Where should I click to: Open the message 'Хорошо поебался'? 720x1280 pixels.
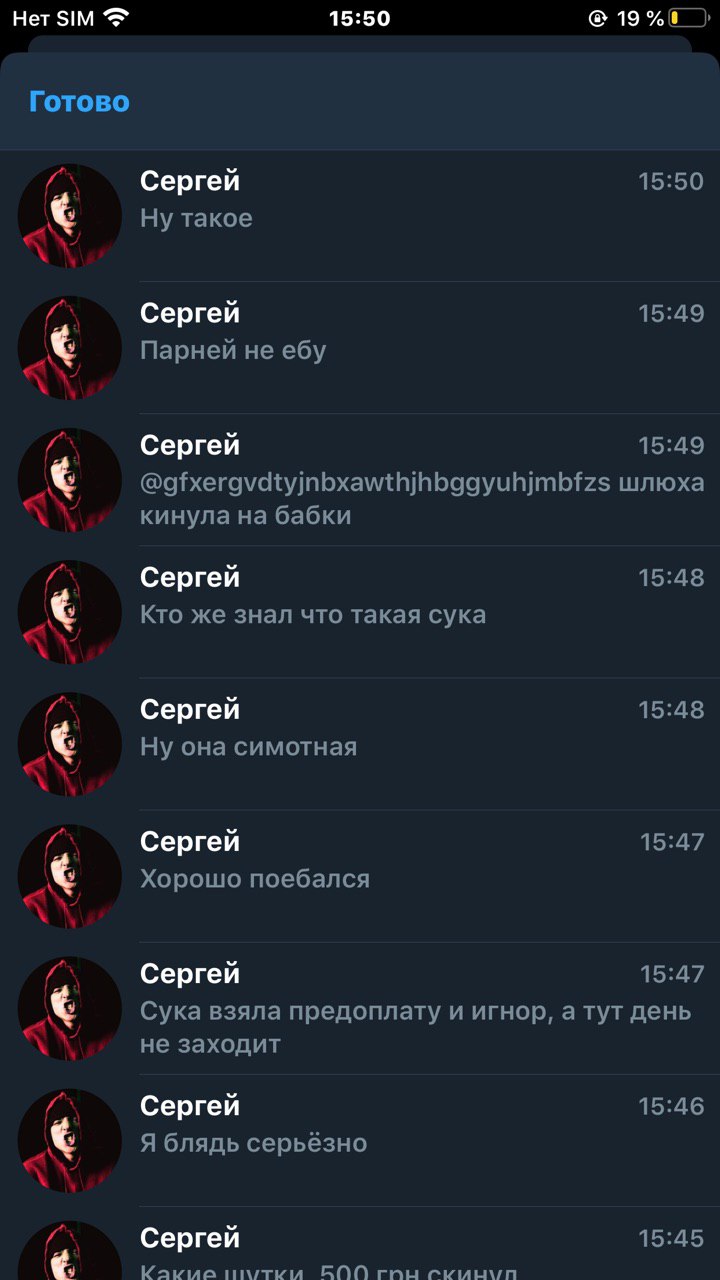360,876
